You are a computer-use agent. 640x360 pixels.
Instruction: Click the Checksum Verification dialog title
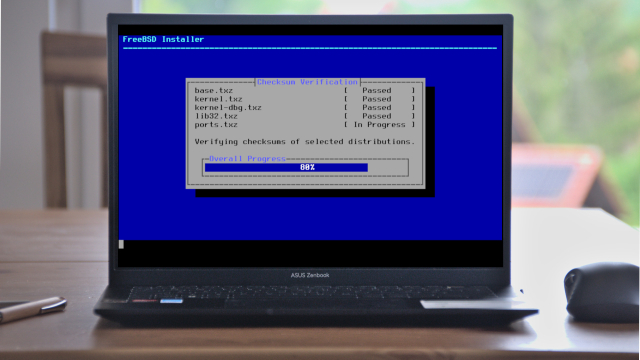[x=307, y=82]
